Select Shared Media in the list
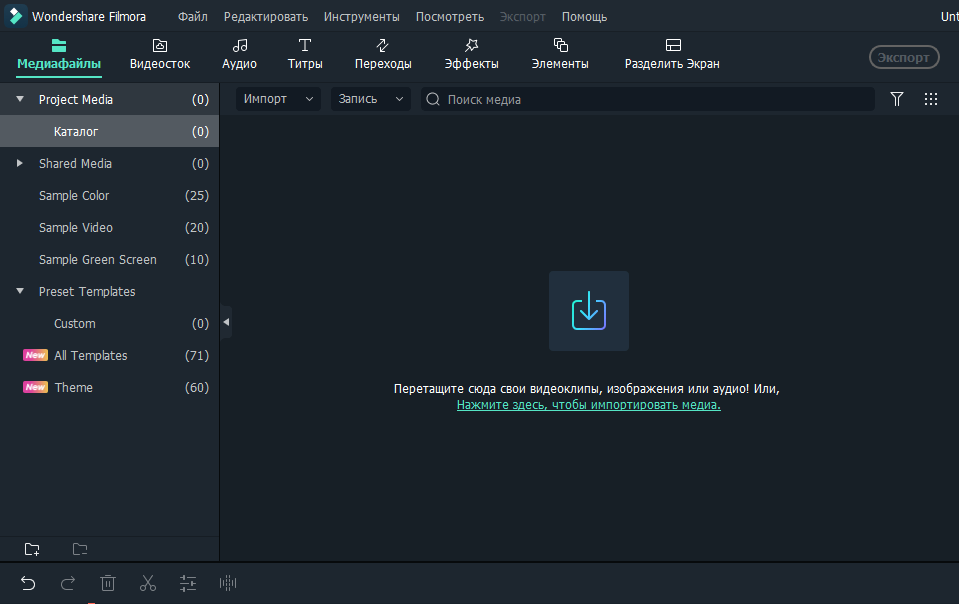959x604 pixels. (109, 163)
